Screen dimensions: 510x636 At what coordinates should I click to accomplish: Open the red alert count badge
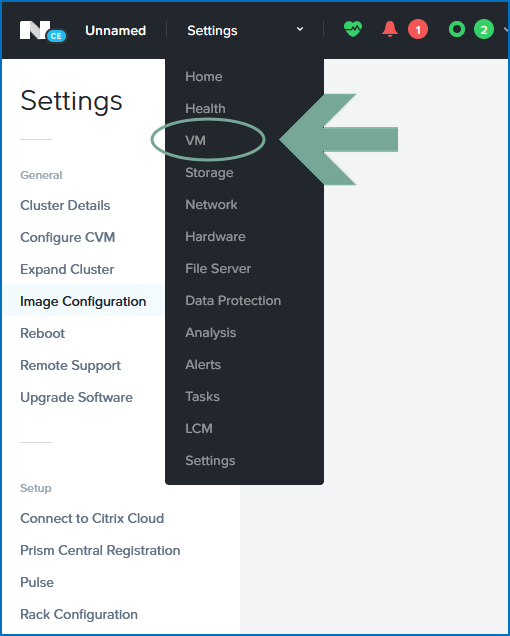point(417,30)
